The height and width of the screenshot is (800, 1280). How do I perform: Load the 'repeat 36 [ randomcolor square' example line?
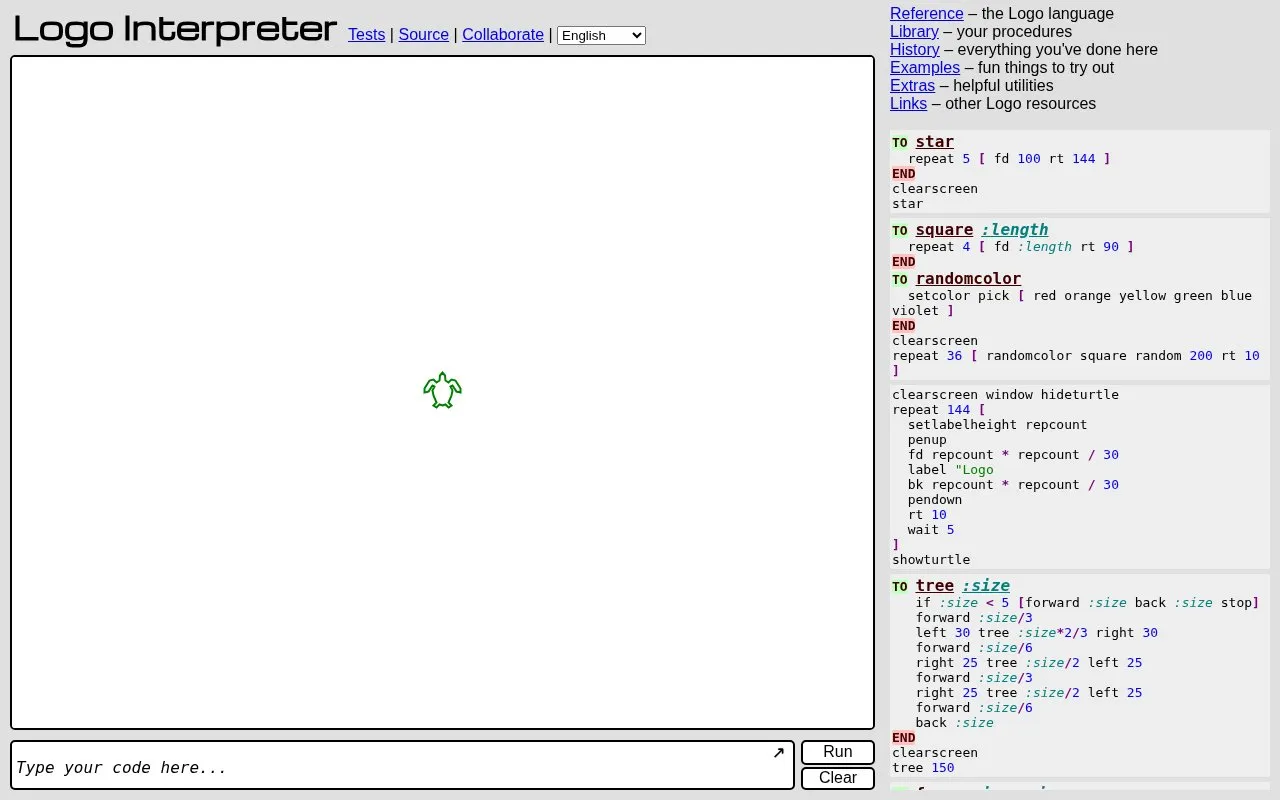(1076, 363)
